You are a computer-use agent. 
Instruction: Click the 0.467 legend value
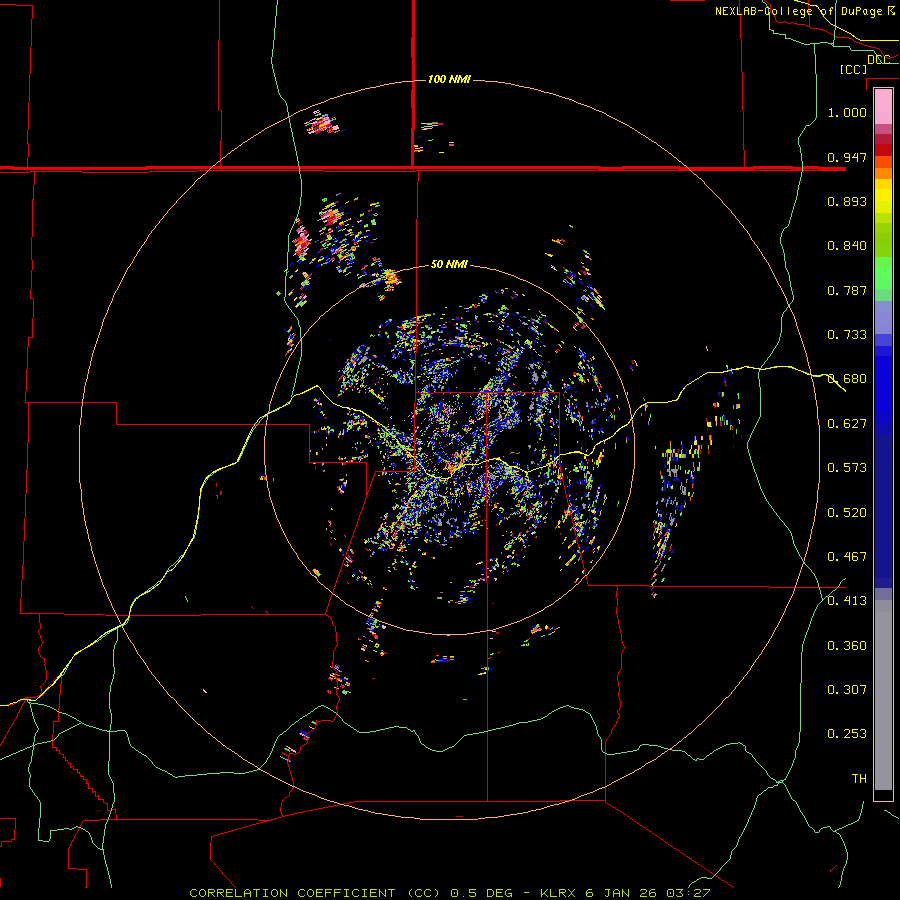[x=847, y=557]
